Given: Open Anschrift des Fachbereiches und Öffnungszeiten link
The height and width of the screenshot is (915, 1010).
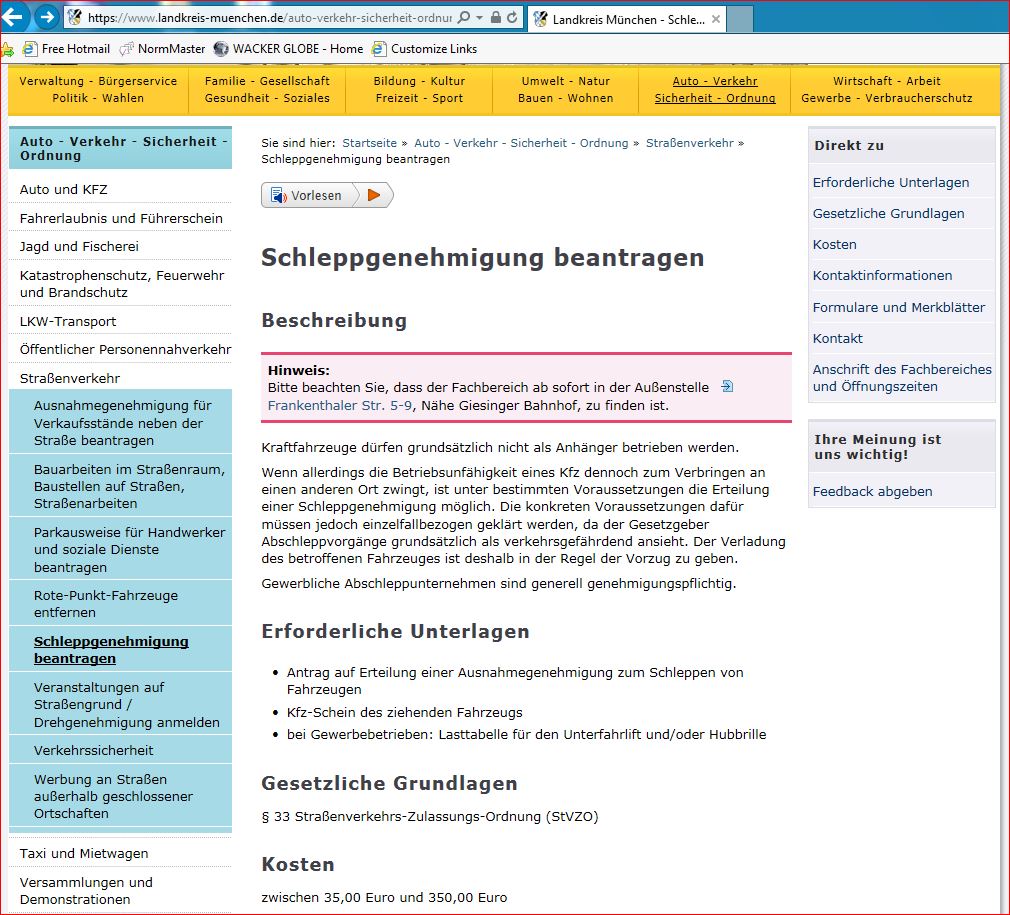Looking at the screenshot, I should click(902, 378).
